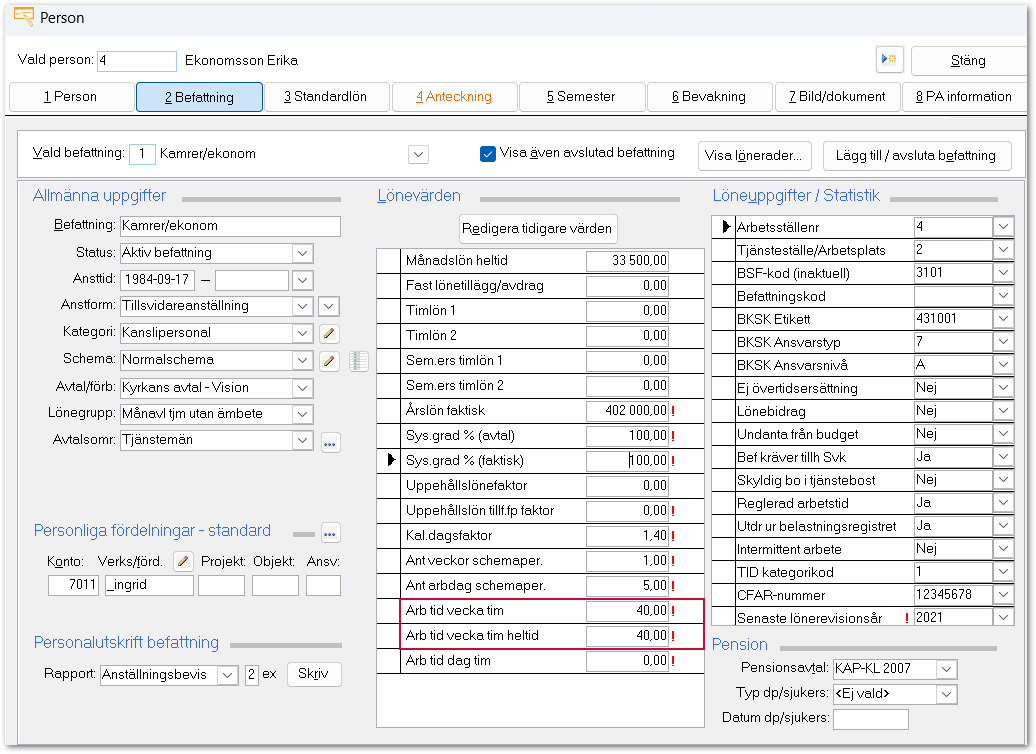This screenshot has width=1036, height=754.
Task: Open the Rapport dropdown for Anställningsbevis
Action: click(x=227, y=675)
